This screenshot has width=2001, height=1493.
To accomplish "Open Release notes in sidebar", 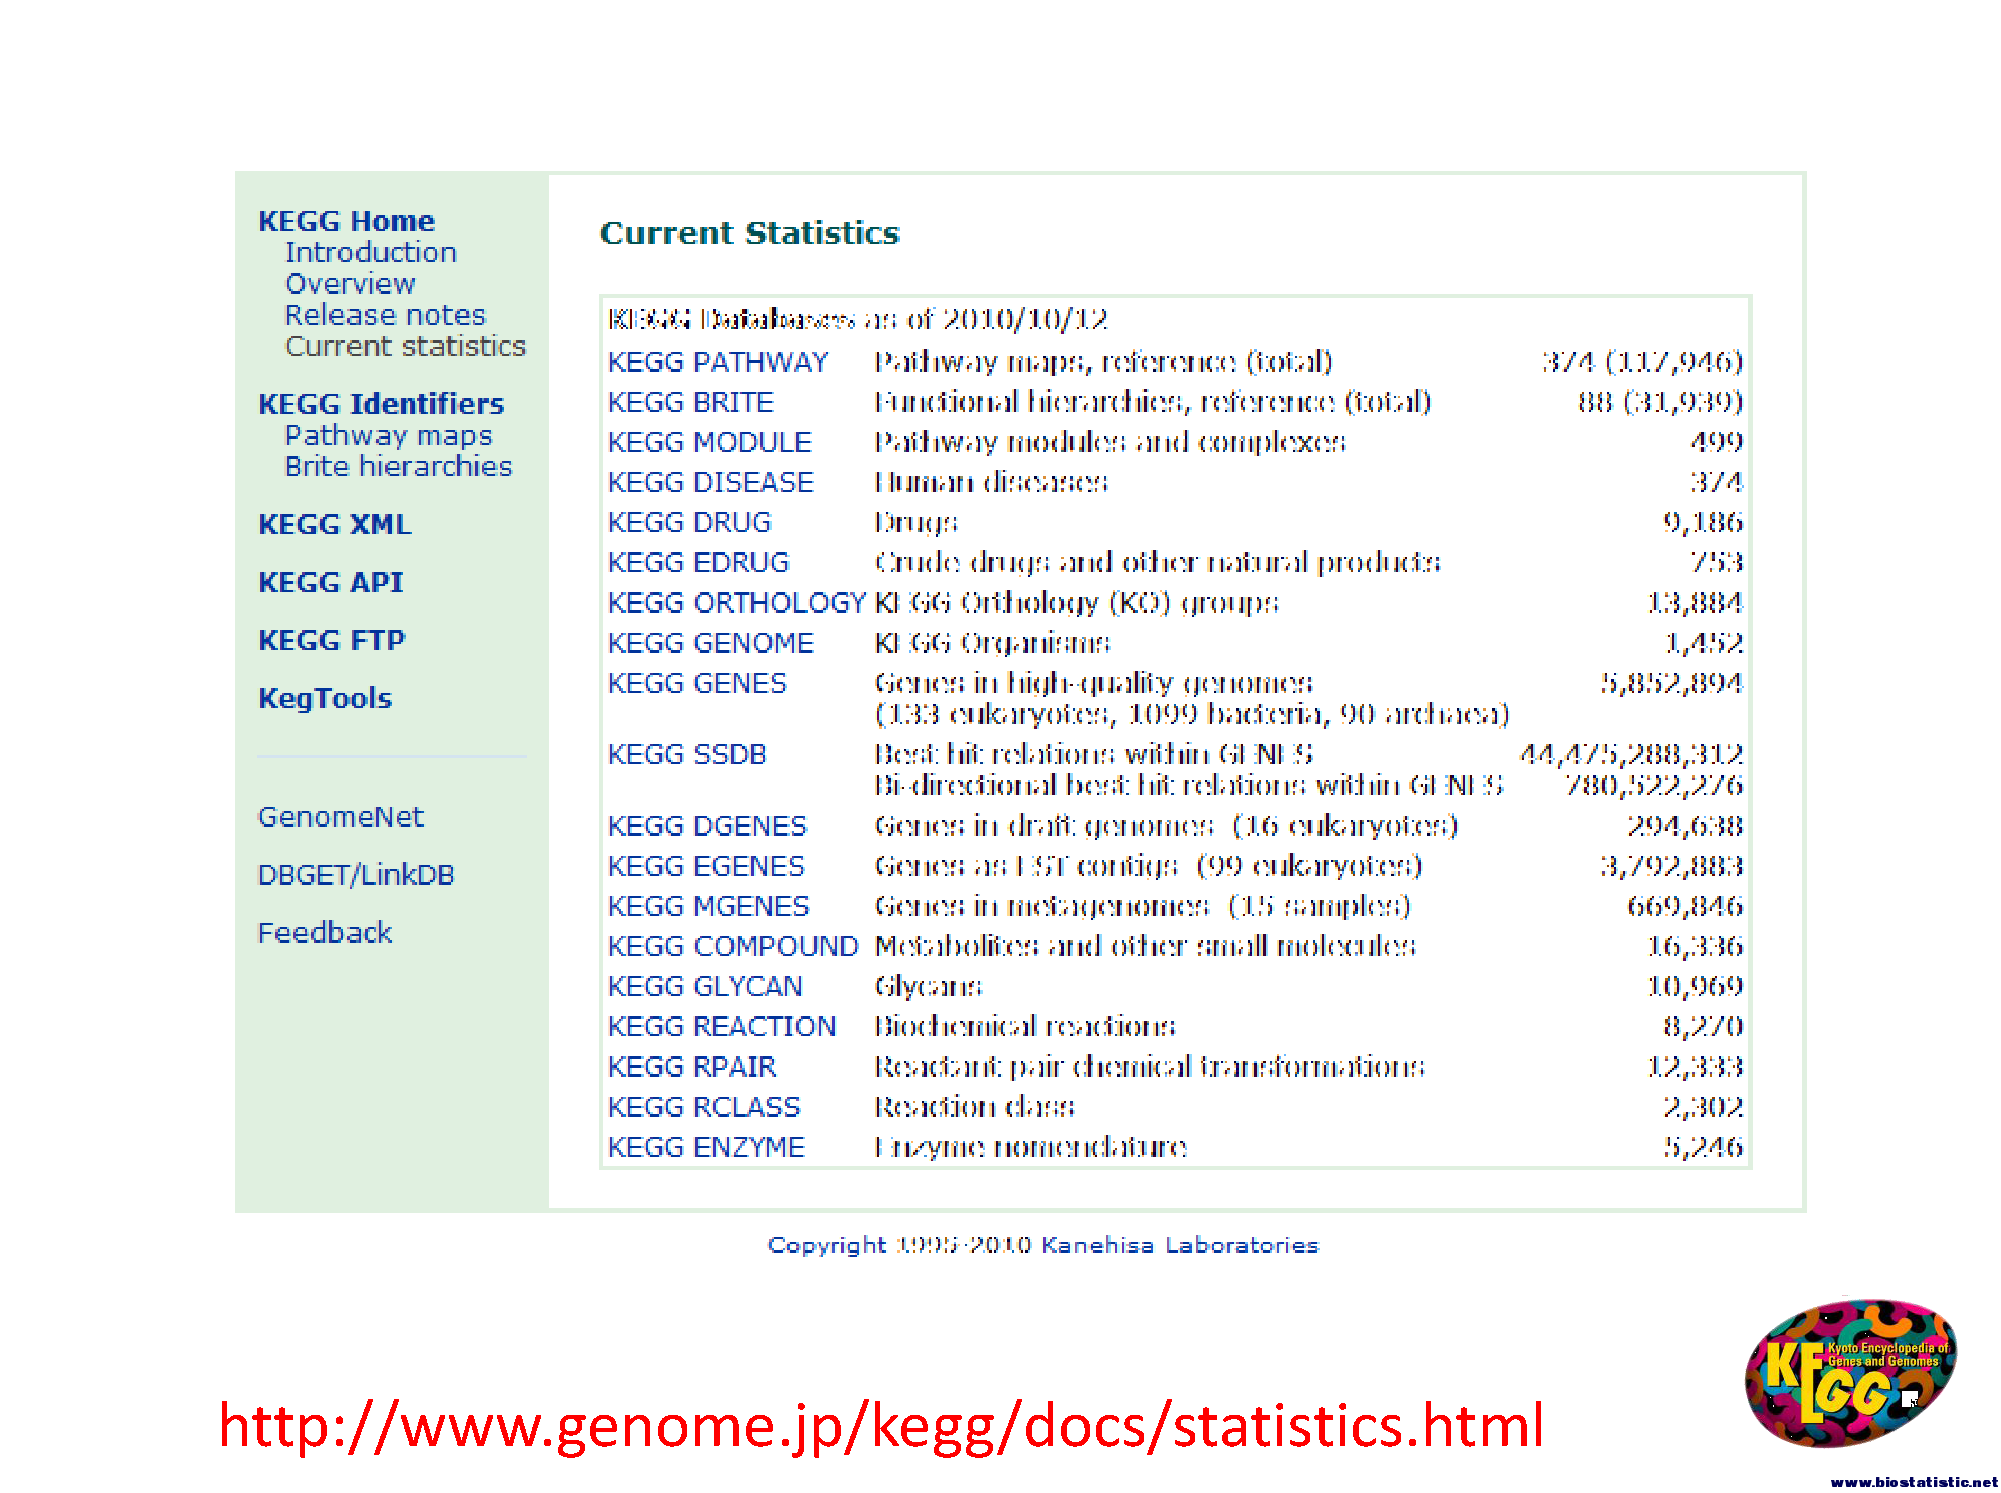I will (385, 315).
